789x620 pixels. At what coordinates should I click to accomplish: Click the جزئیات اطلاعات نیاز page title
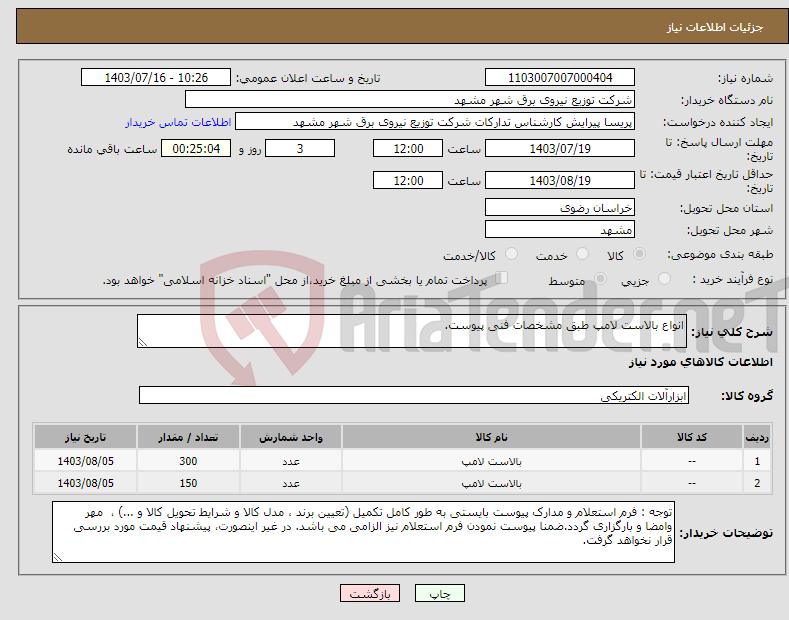tap(715, 27)
